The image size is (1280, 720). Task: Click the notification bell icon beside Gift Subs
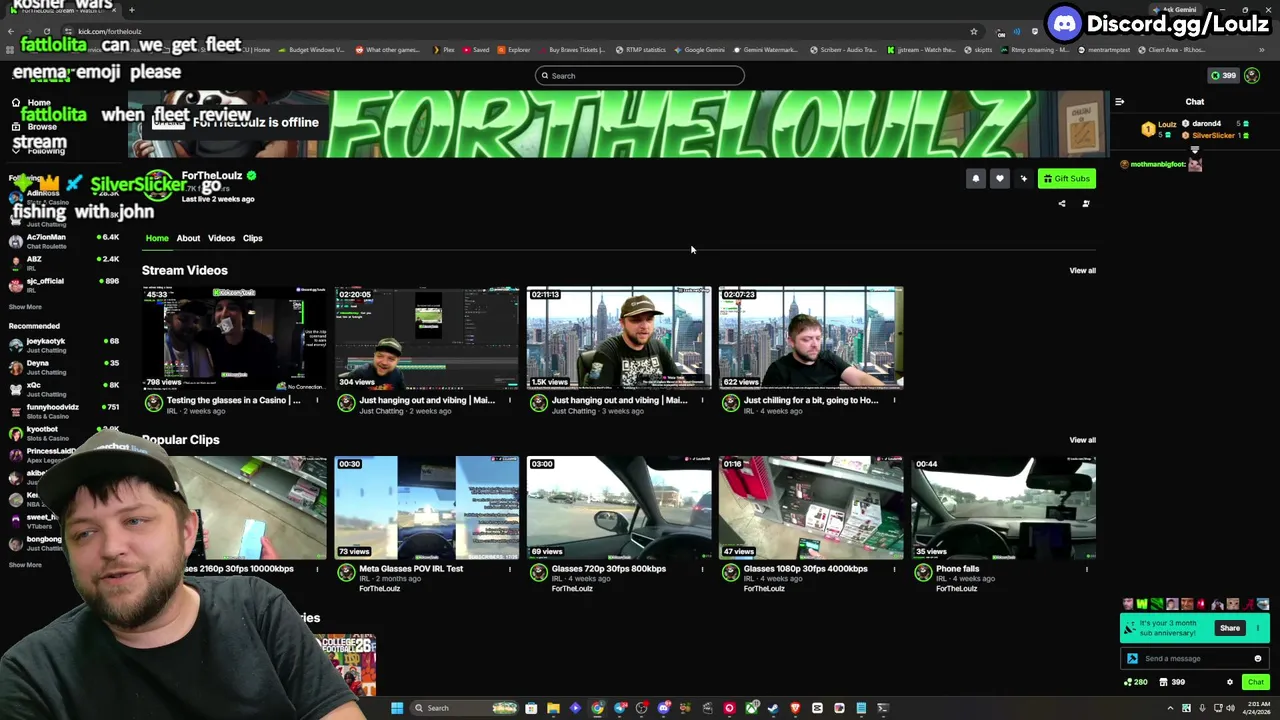point(976,179)
